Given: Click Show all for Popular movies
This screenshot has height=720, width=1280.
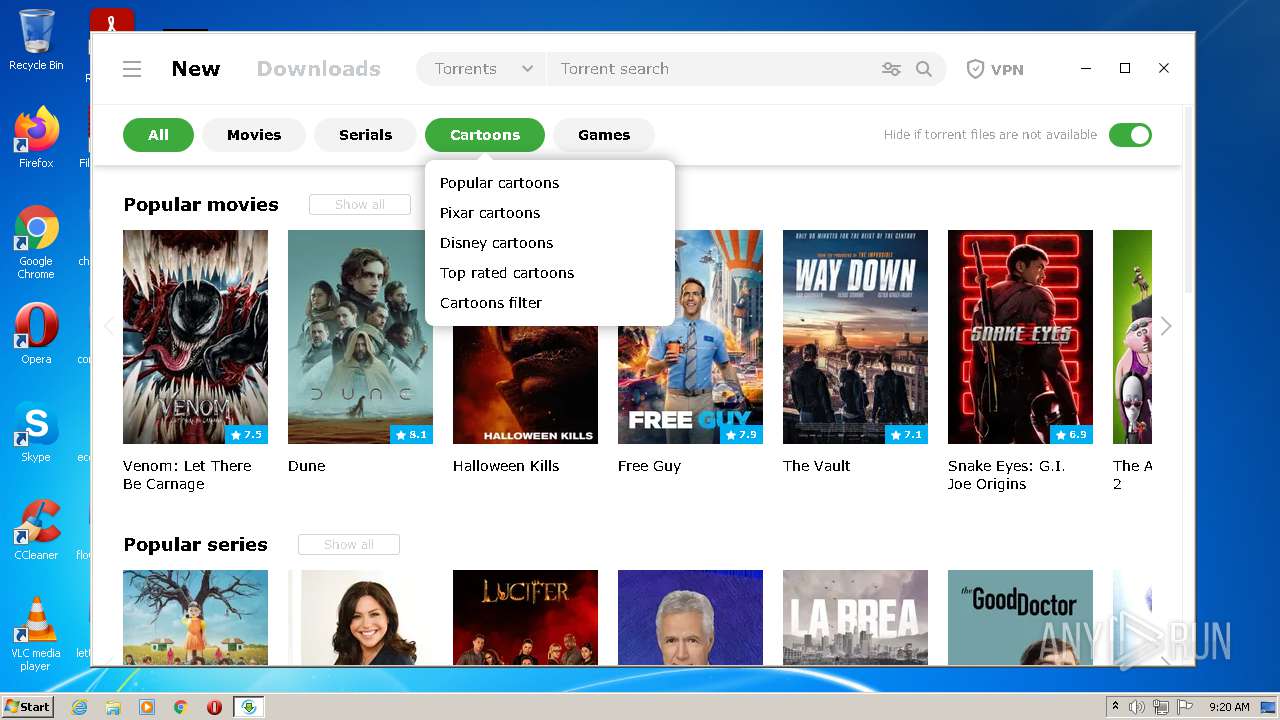Looking at the screenshot, I should [360, 204].
